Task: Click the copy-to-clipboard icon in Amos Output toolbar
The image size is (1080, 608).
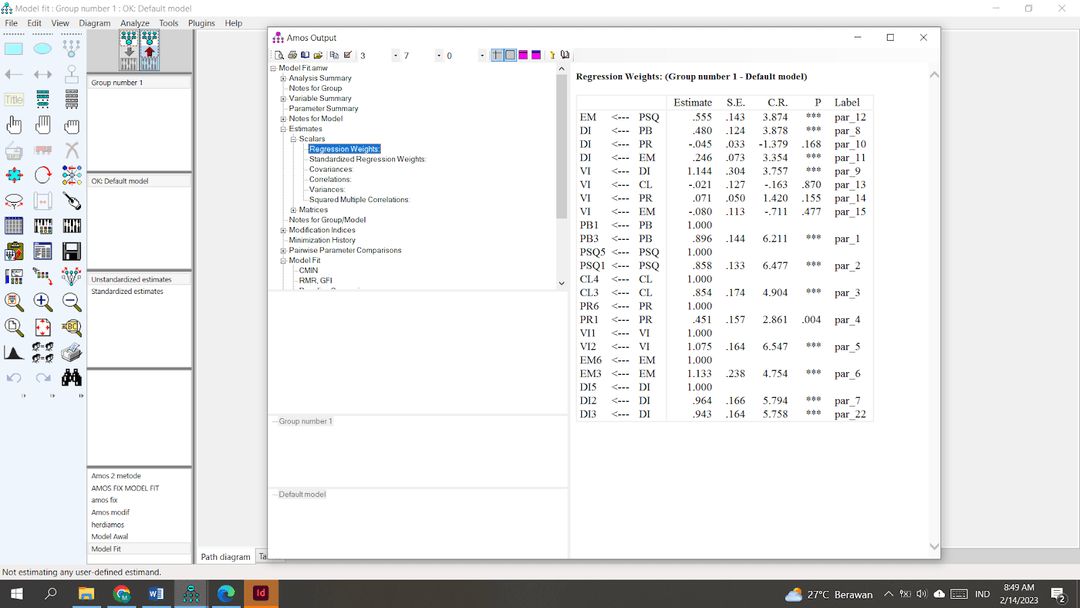Action: click(x=334, y=55)
